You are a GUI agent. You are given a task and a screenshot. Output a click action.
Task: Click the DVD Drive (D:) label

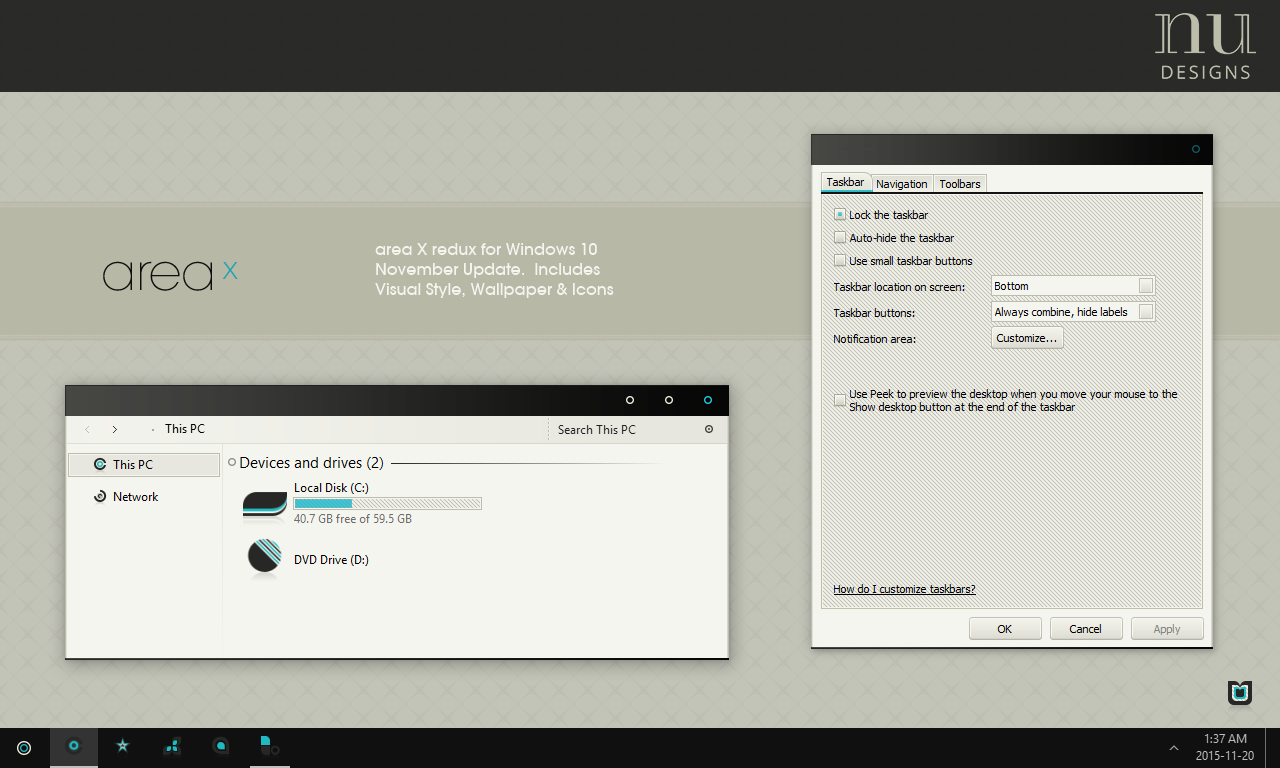[x=331, y=560]
